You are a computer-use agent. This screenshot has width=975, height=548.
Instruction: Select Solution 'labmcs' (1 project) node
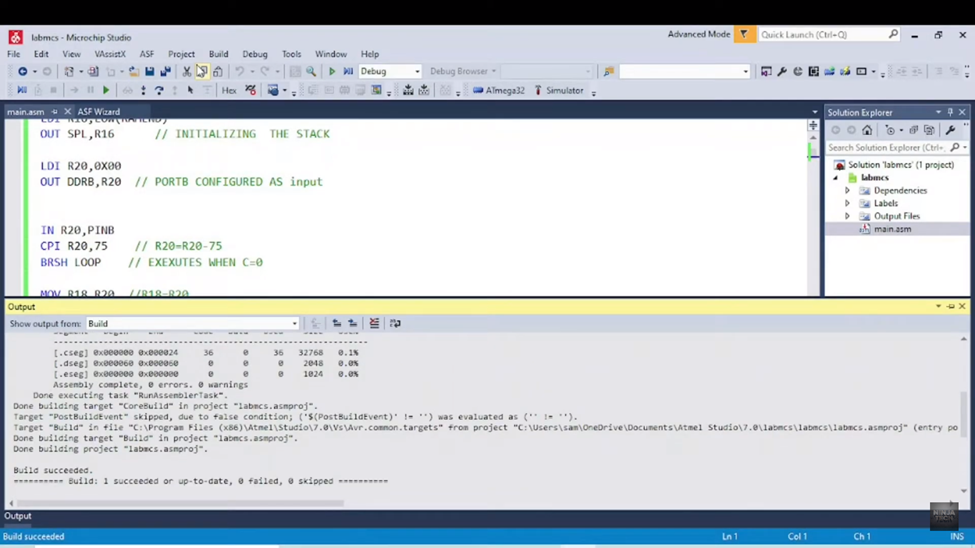click(x=900, y=165)
